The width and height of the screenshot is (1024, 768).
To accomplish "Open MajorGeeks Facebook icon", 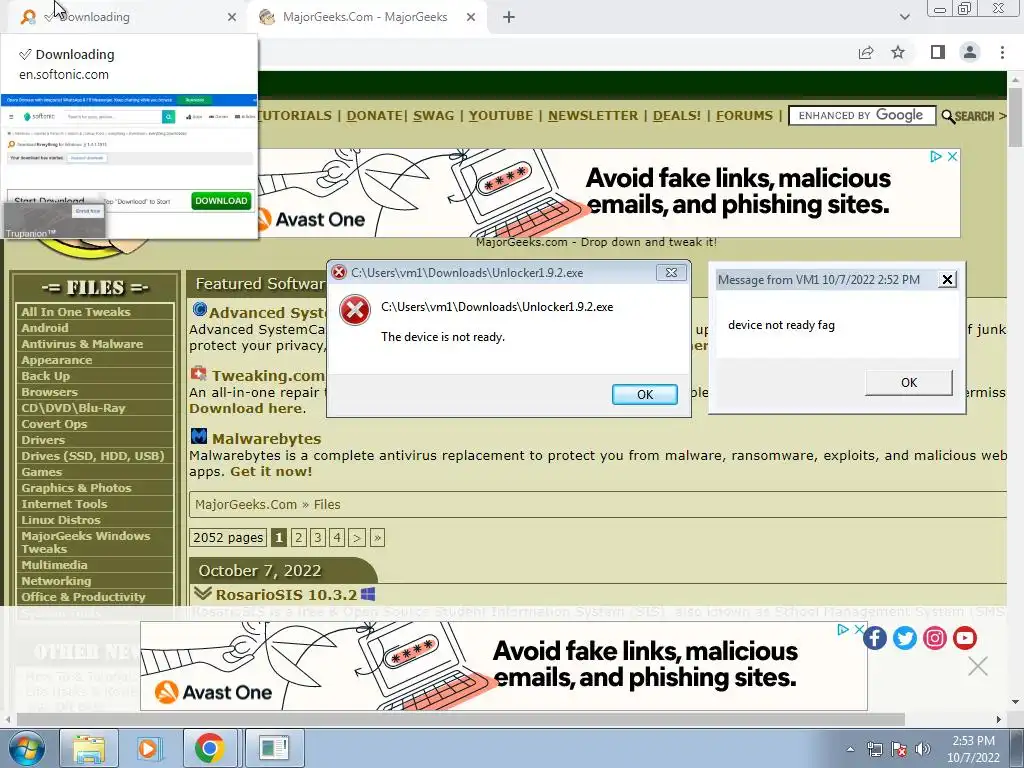I will point(874,638).
